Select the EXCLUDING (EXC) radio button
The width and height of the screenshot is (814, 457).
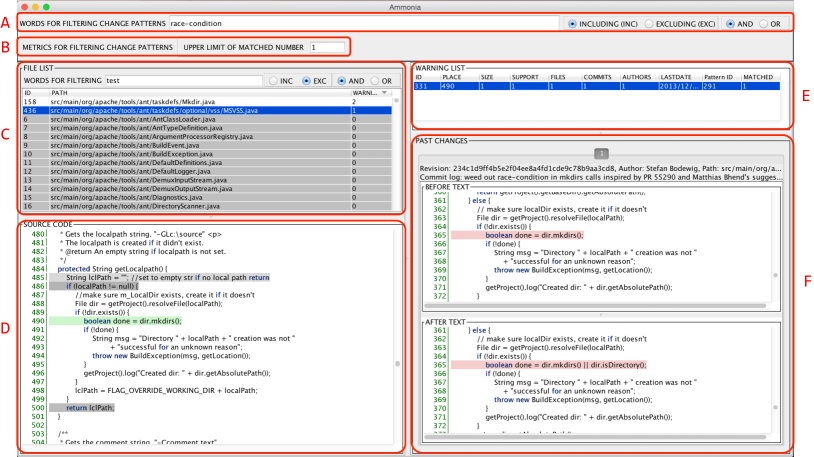click(651, 21)
